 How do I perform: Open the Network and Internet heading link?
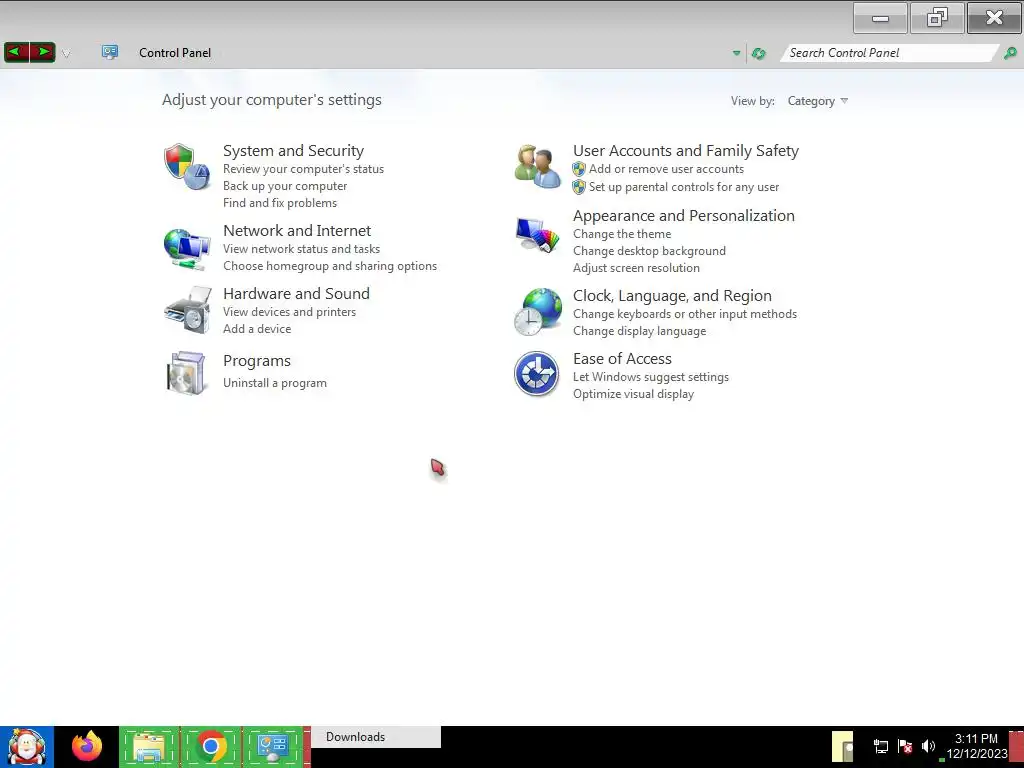[x=297, y=231]
